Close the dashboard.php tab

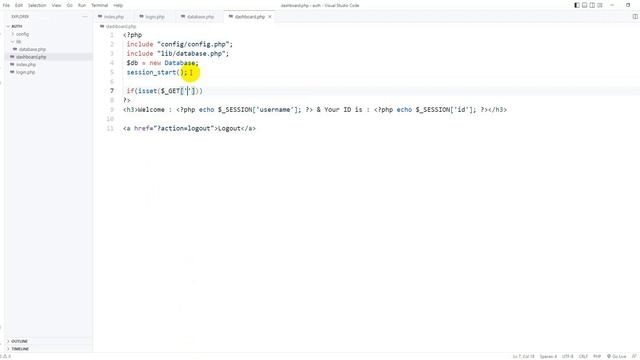coord(270,17)
